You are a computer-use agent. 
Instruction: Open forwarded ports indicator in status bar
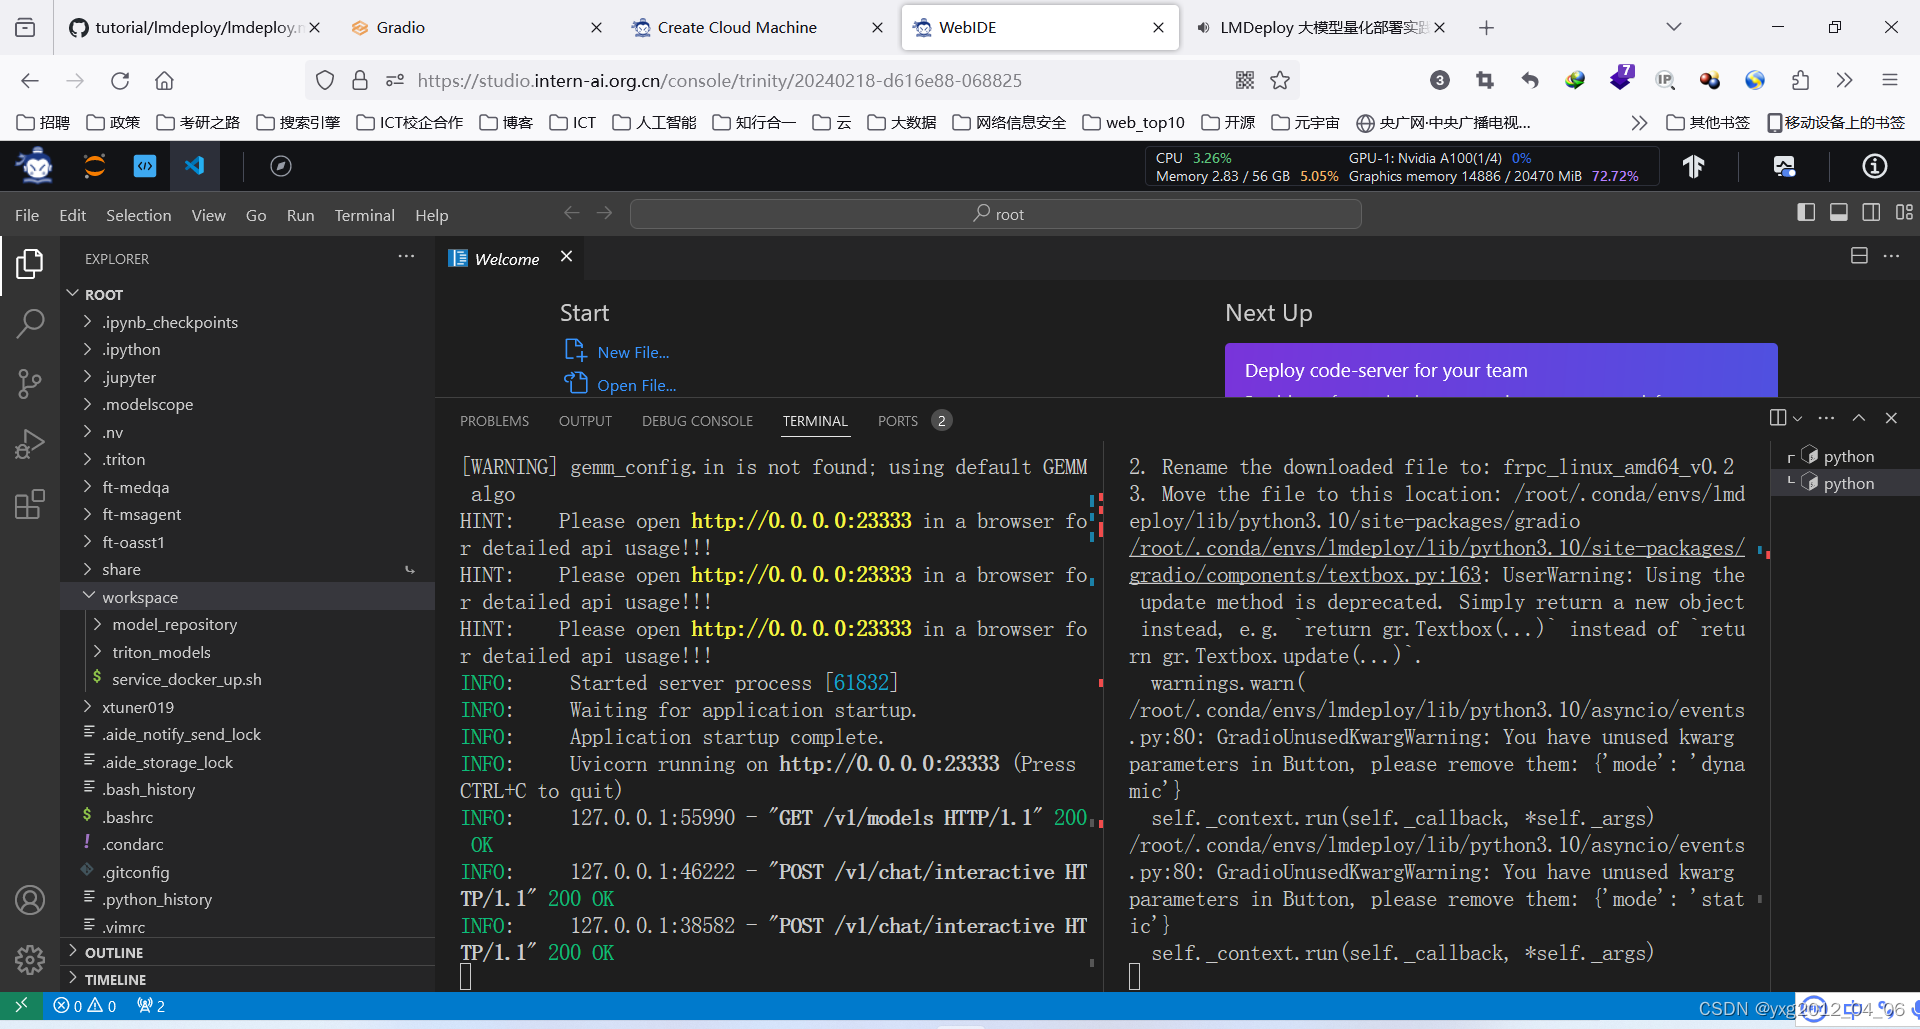(151, 1006)
